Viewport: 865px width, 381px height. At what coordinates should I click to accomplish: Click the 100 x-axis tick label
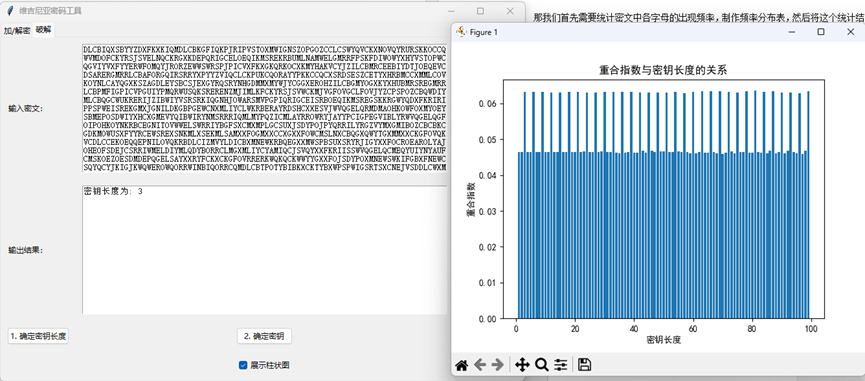point(810,328)
